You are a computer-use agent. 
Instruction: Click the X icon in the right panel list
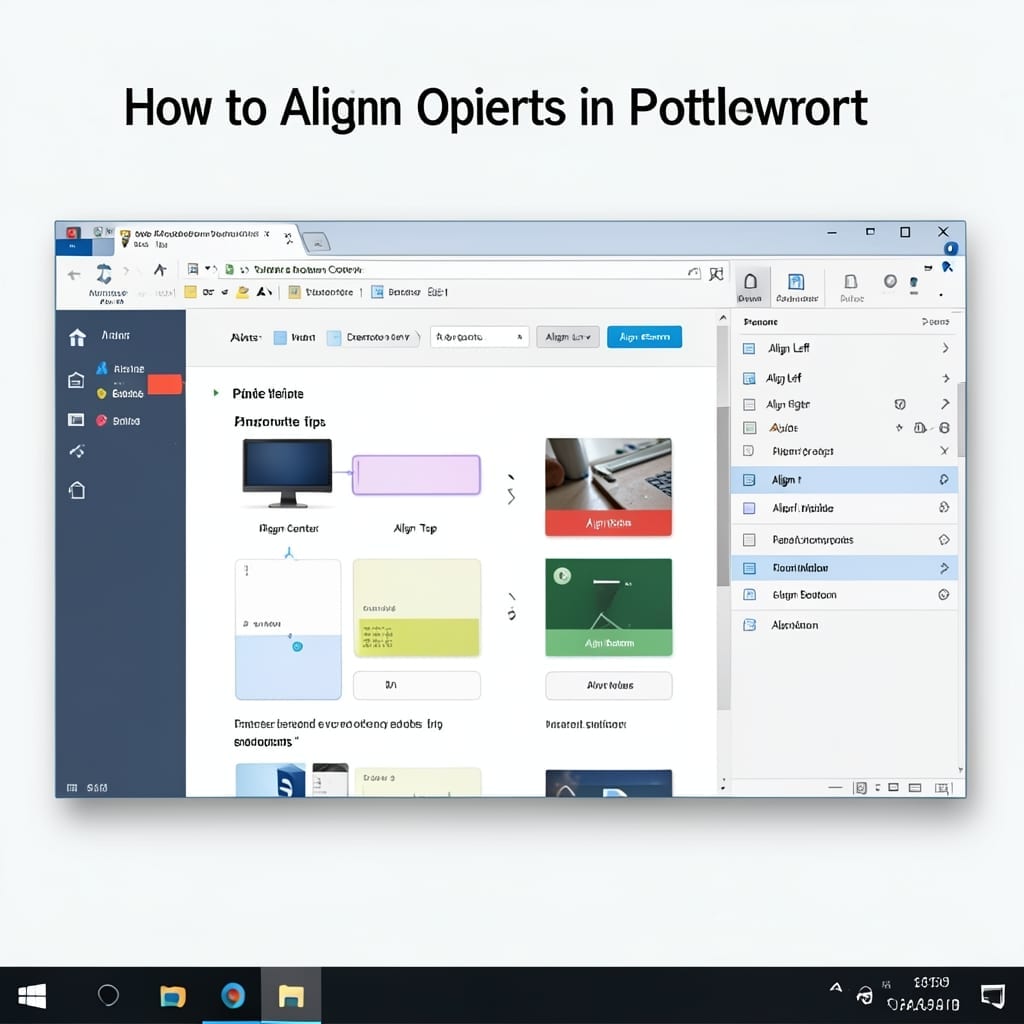[x=944, y=451]
